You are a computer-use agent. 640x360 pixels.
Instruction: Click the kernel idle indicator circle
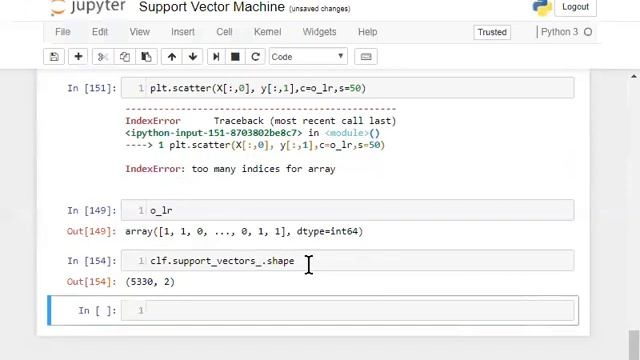[588, 32]
